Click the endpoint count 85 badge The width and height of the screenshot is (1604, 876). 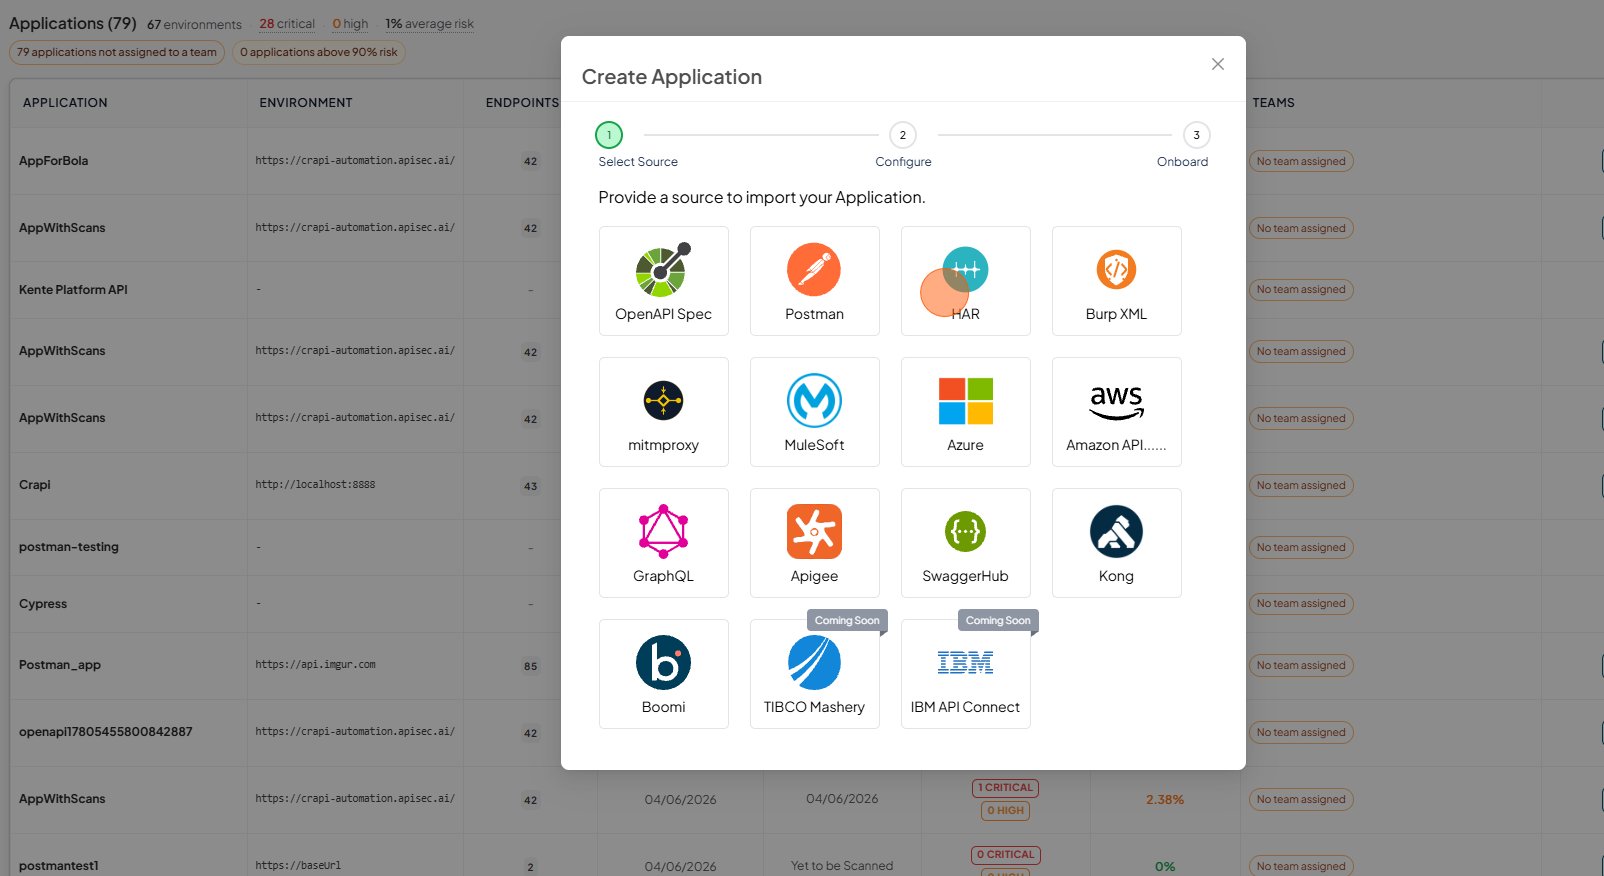click(530, 666)
